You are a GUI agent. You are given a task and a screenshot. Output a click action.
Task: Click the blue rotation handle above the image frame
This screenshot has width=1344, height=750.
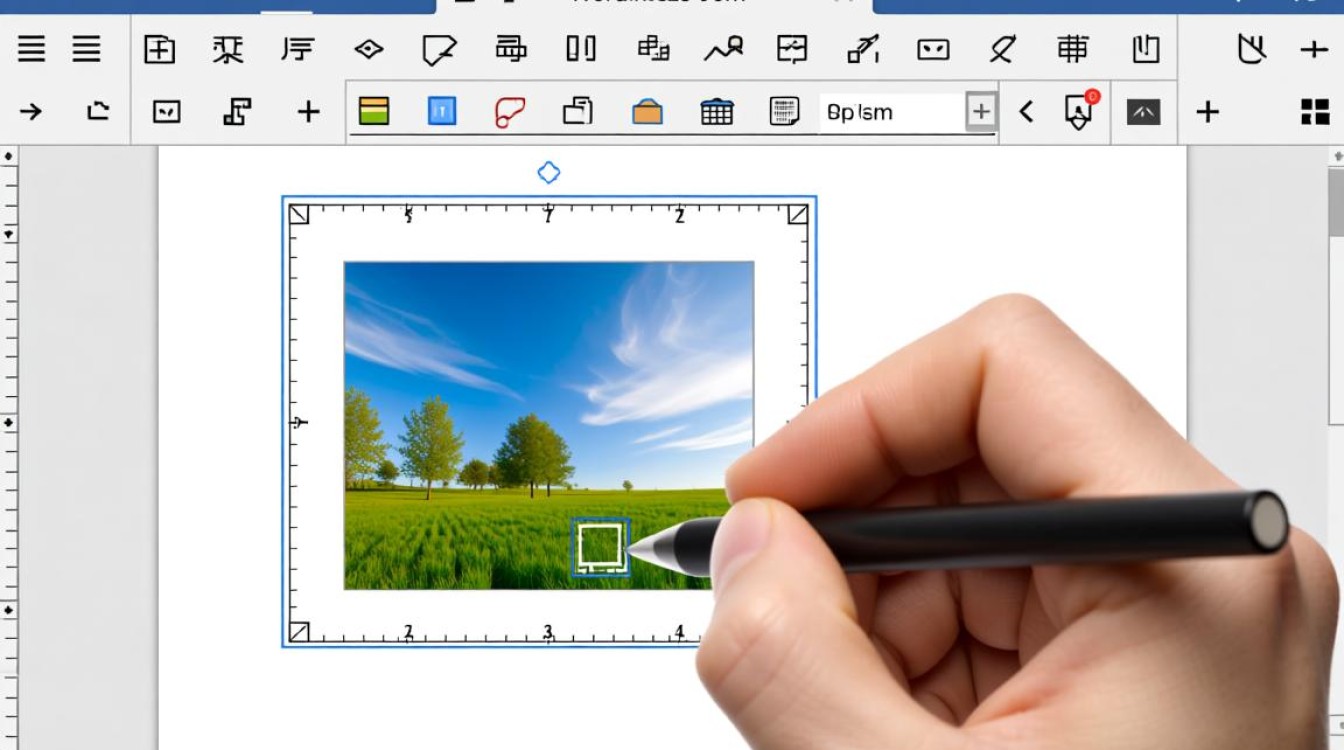[549, 173]
